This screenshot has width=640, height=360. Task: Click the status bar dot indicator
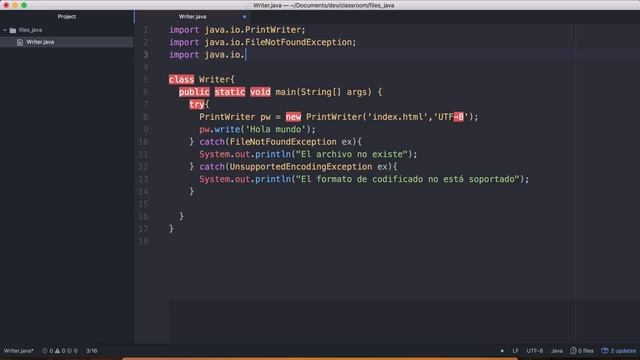click(x=502, y=351)
